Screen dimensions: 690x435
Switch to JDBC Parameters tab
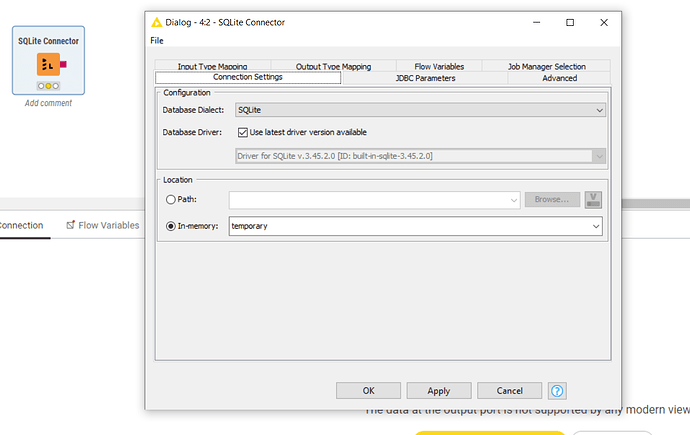(x=425, y=78)
